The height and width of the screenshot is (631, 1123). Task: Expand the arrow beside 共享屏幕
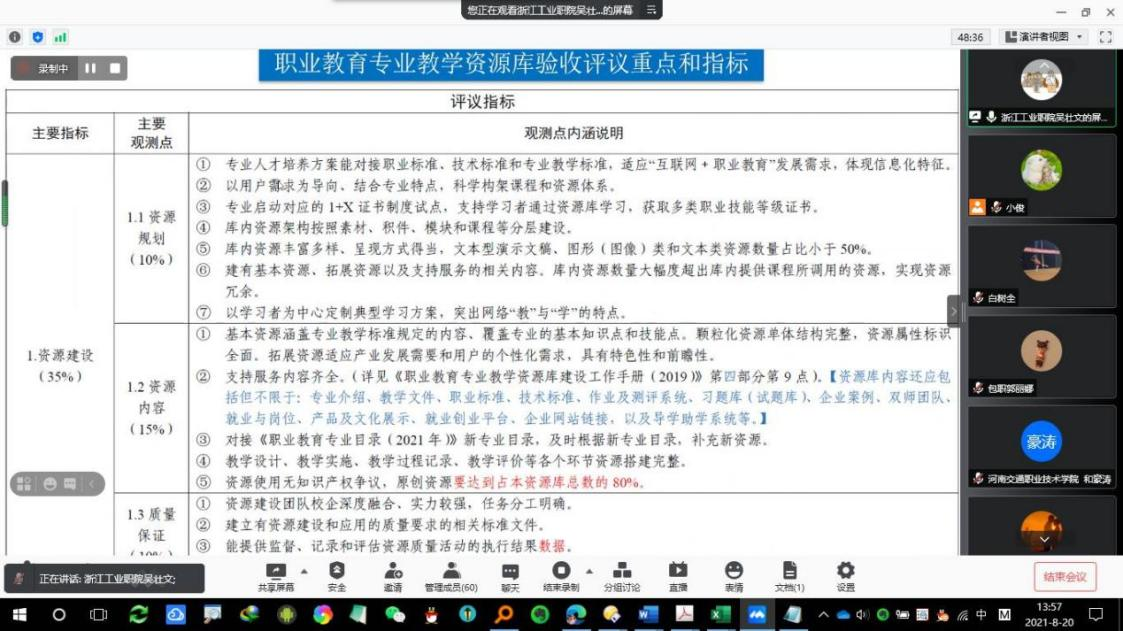(x=304, y=572)
